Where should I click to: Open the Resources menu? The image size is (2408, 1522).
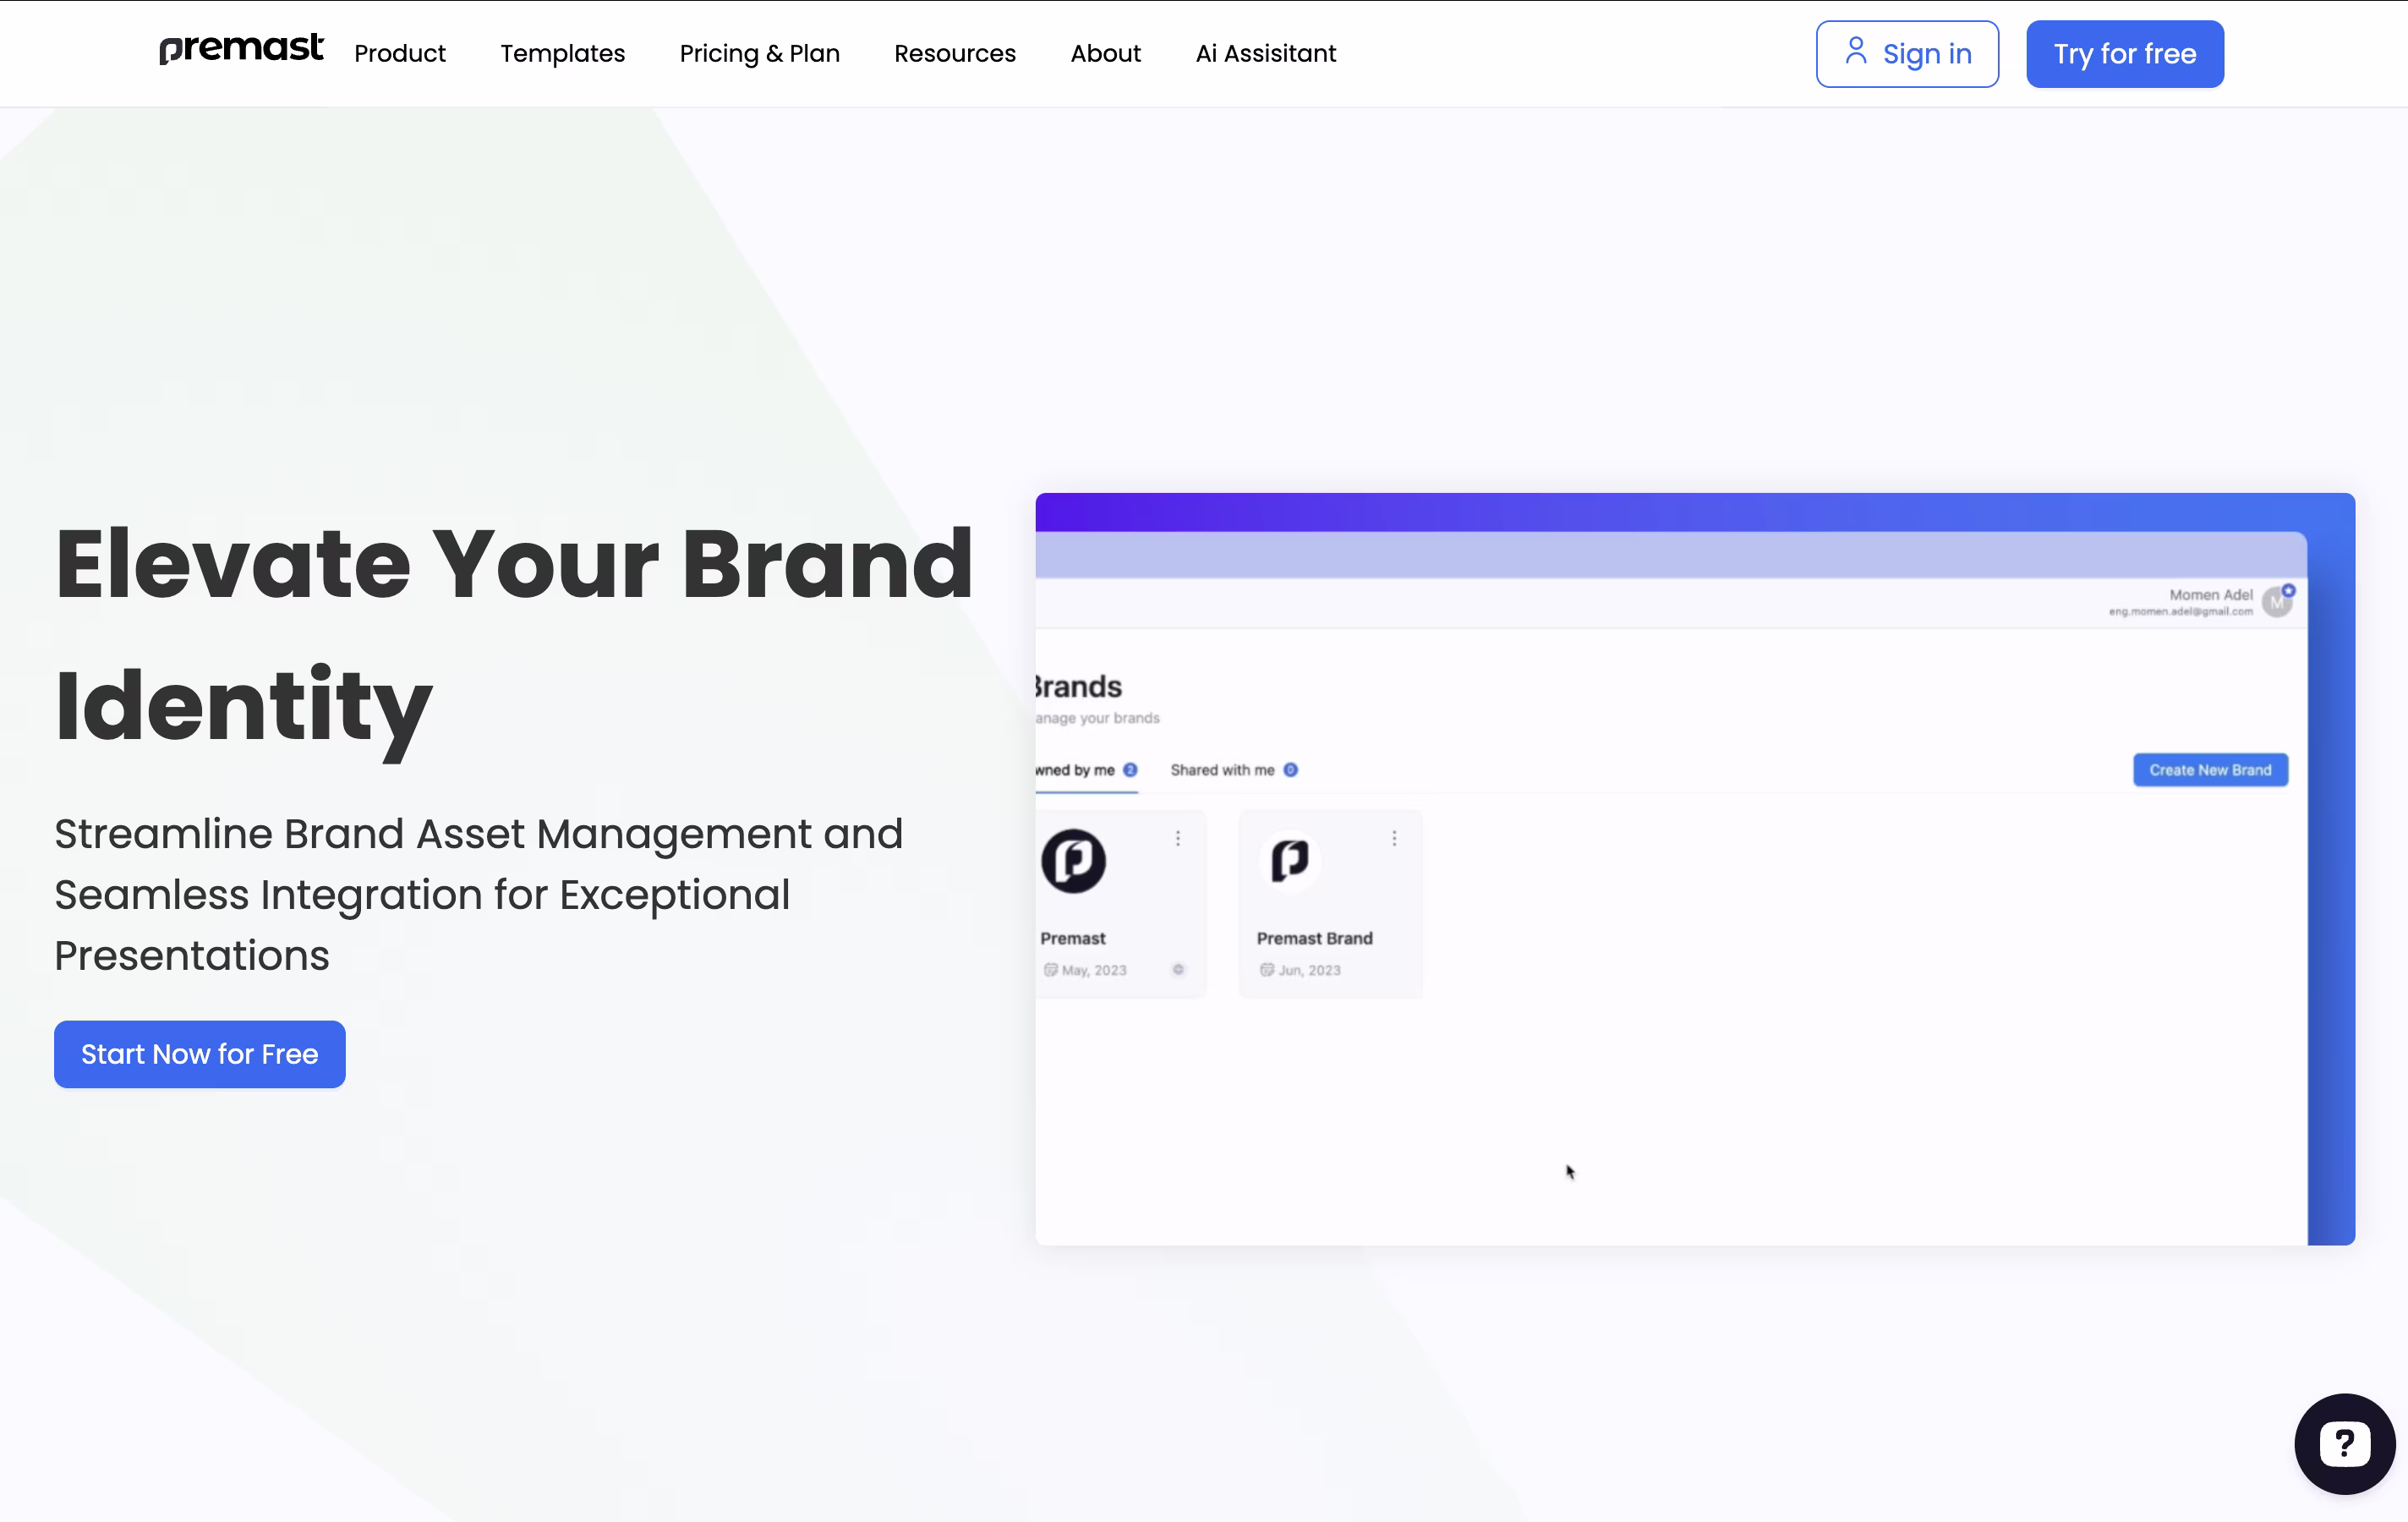click(x=955, y=53)
